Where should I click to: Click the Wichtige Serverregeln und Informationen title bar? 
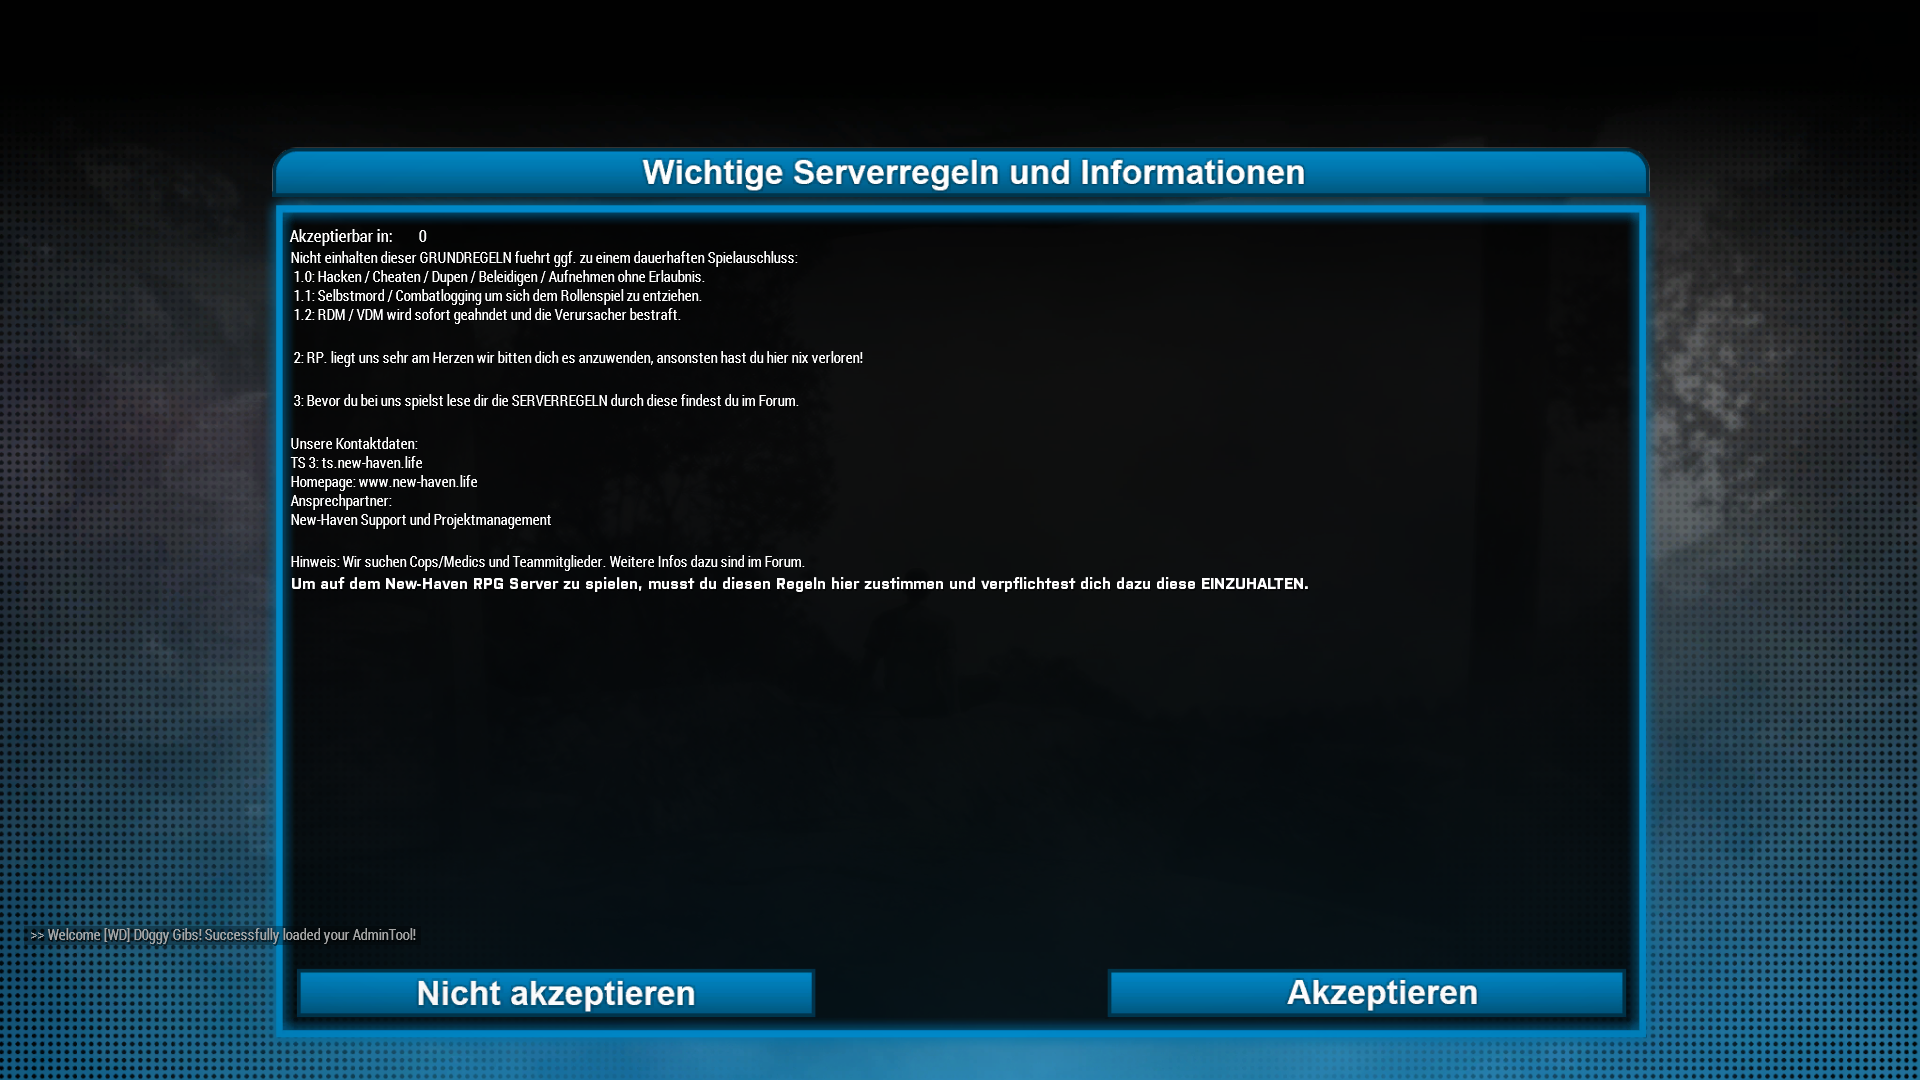point(960,172)
